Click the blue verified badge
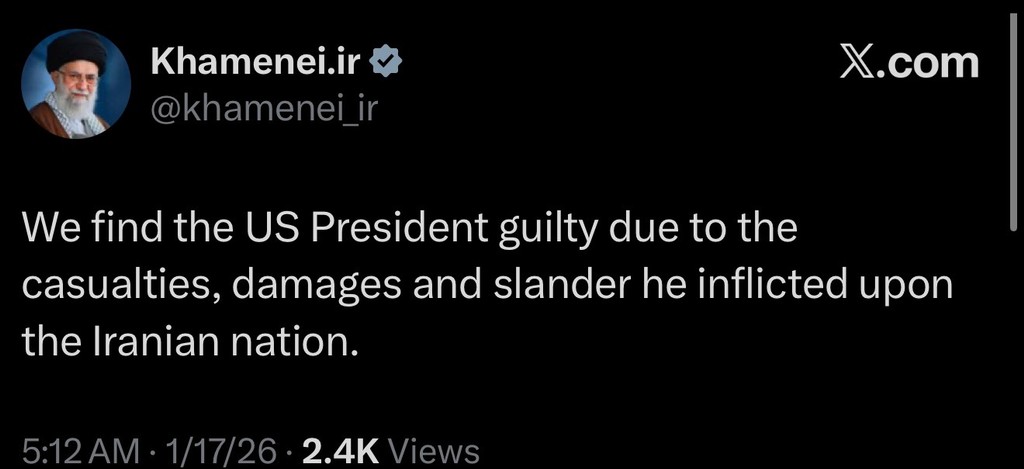The image size is (1024, 469). point(386,63)
